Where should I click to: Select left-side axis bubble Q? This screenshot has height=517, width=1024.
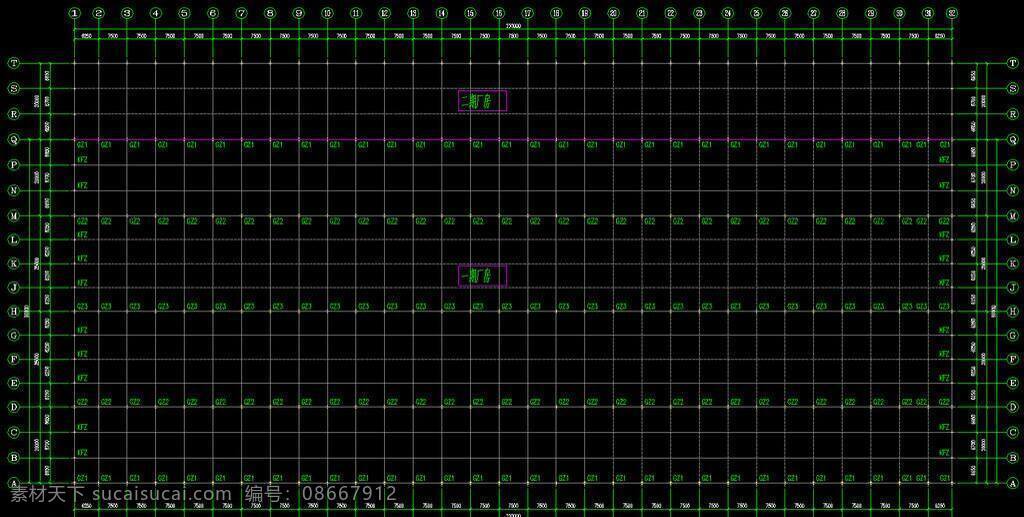click(14, 139)
